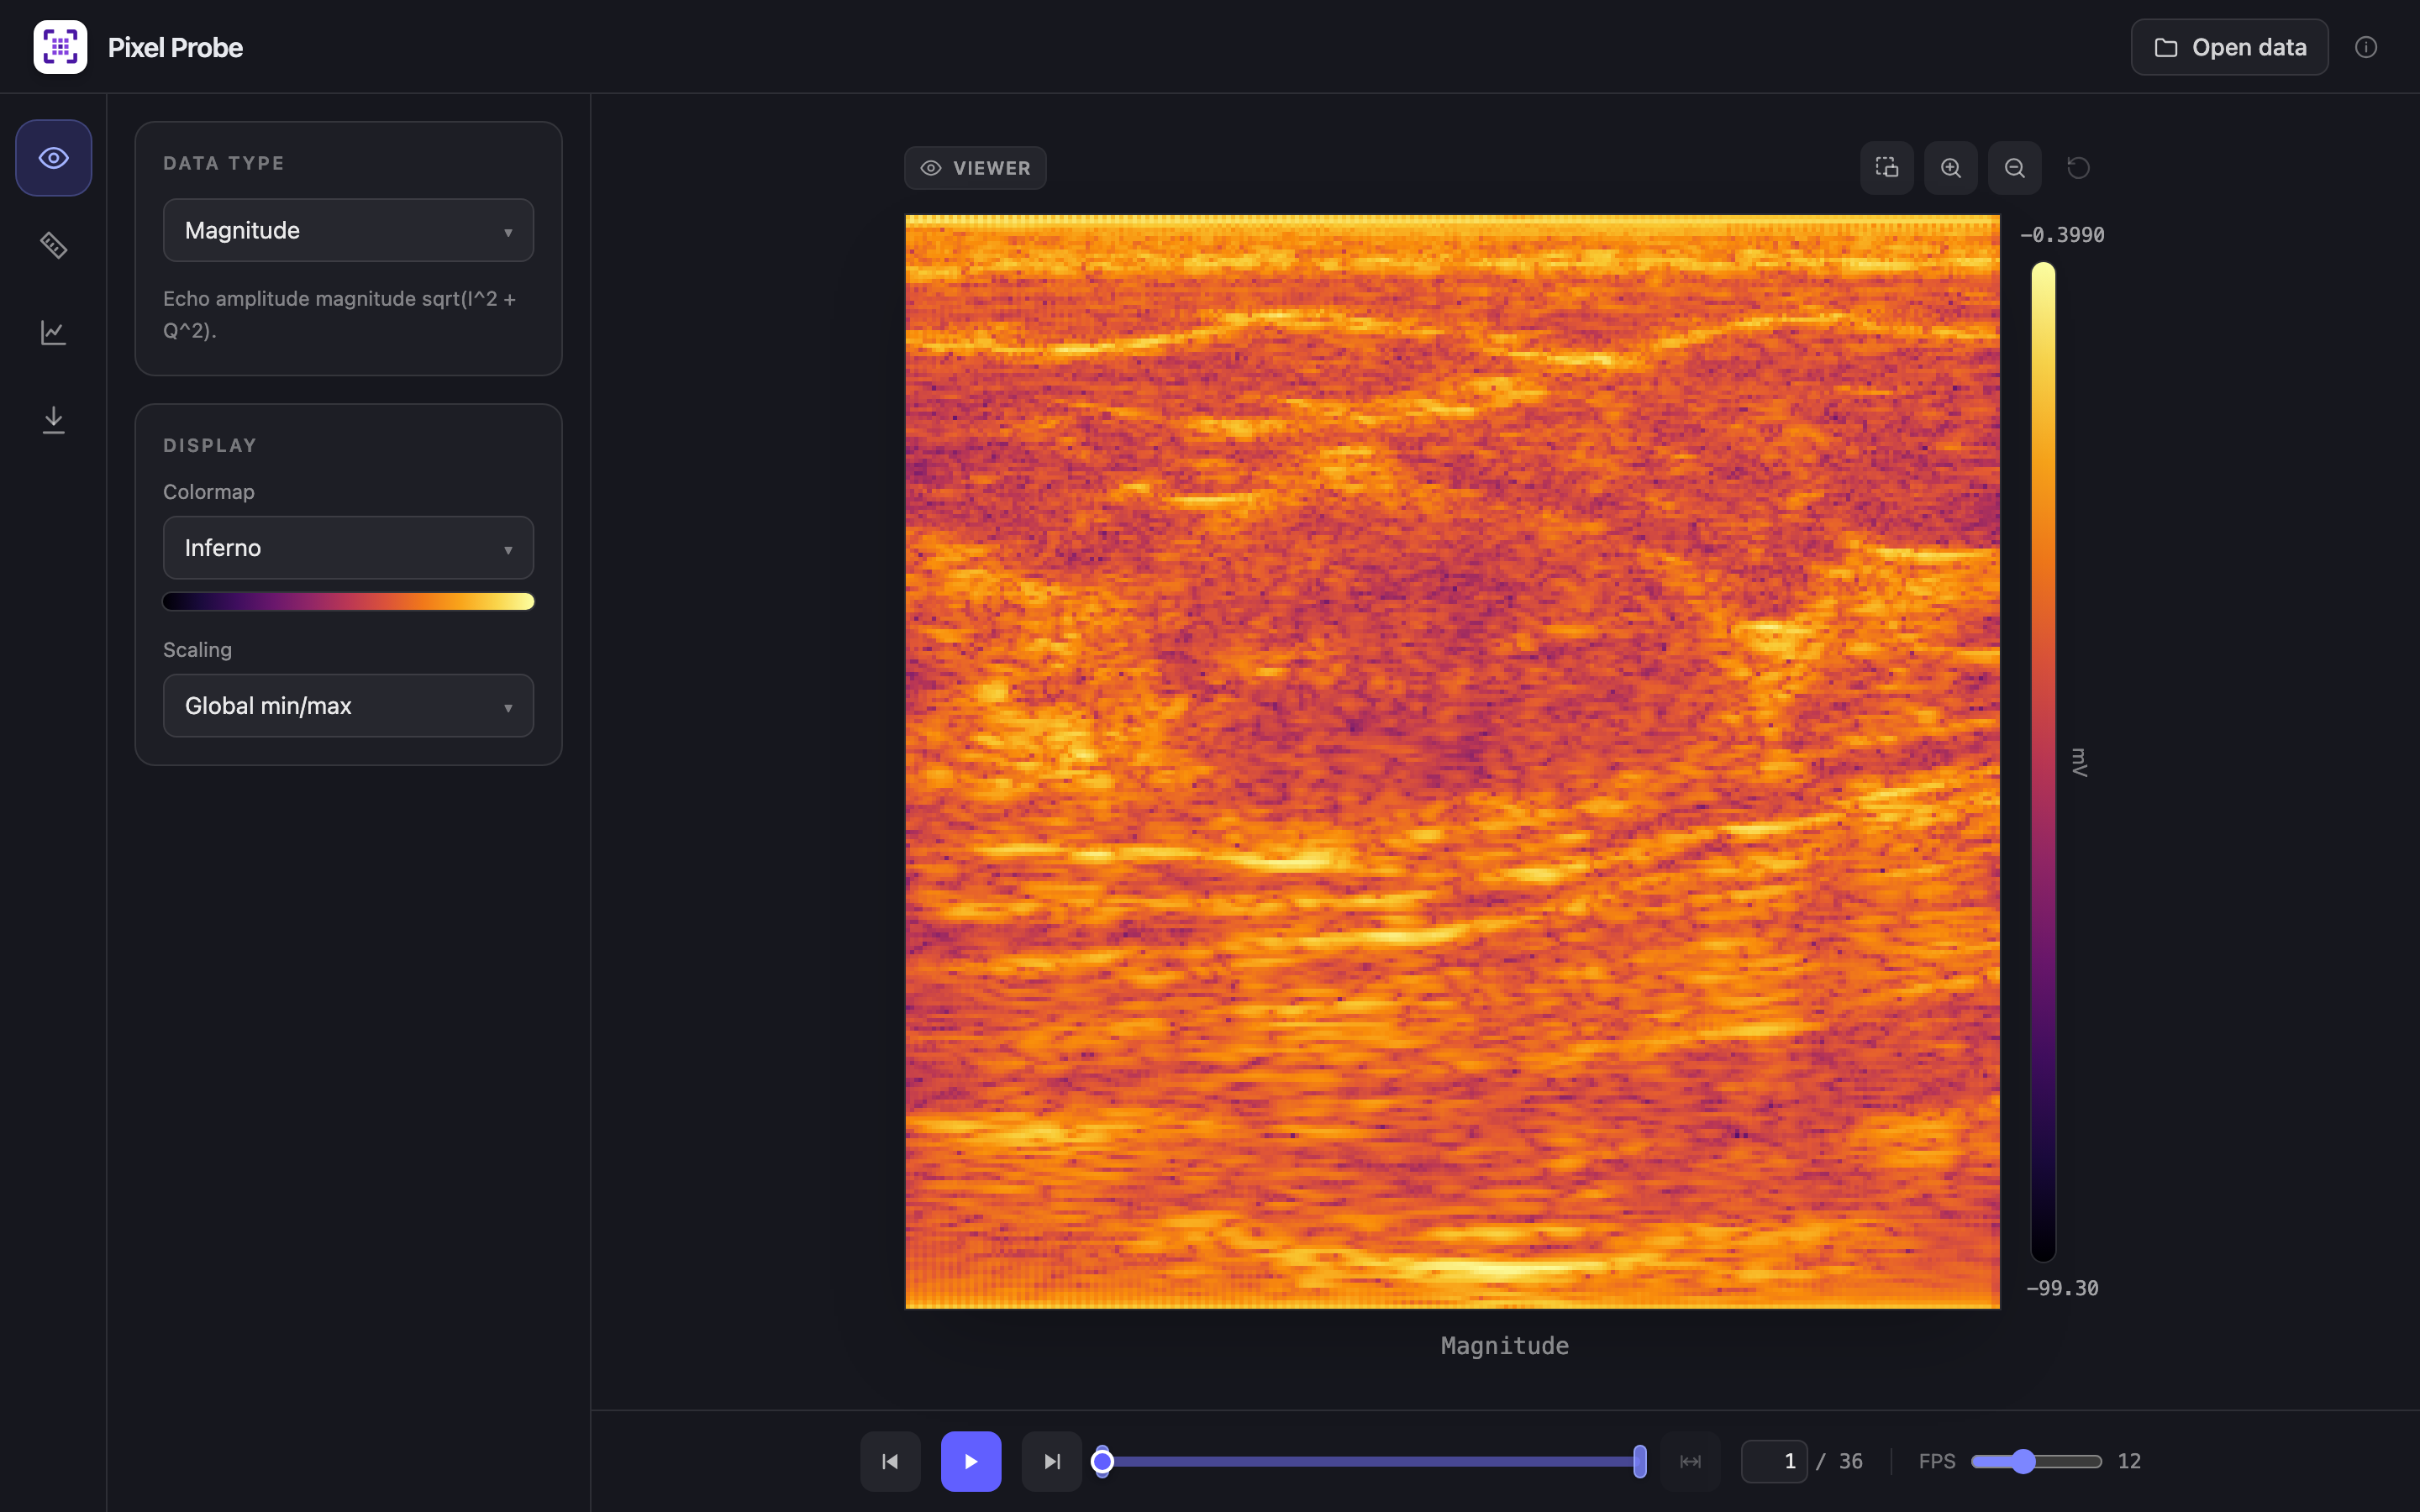The height and width of the screenshot is (1512, 2420).
Task: Click the current frame number field
Action: point(1774,1461)
